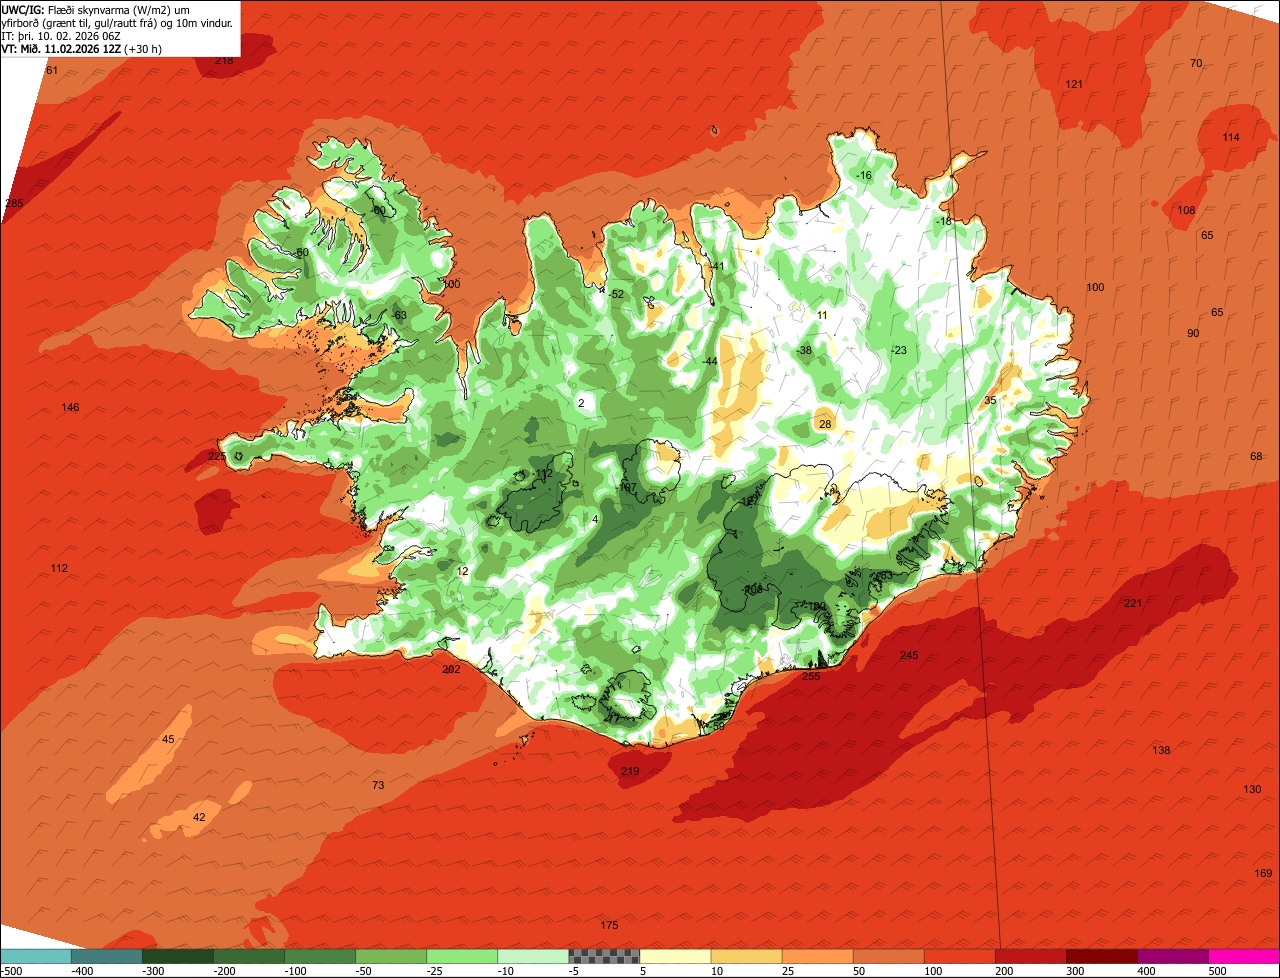Click the light orange swatch between 25 and 50
Screen dimensions: 1280x978
817,956
